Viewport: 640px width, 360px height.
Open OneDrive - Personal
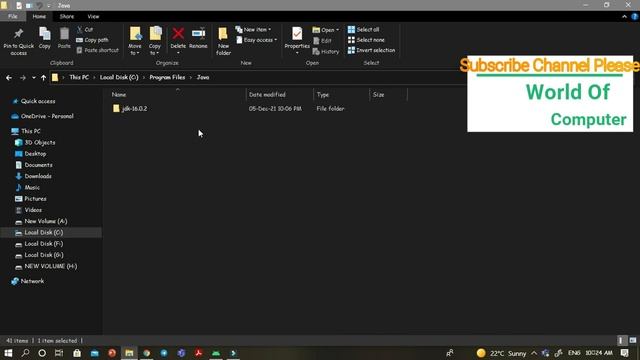pos(42,116)
